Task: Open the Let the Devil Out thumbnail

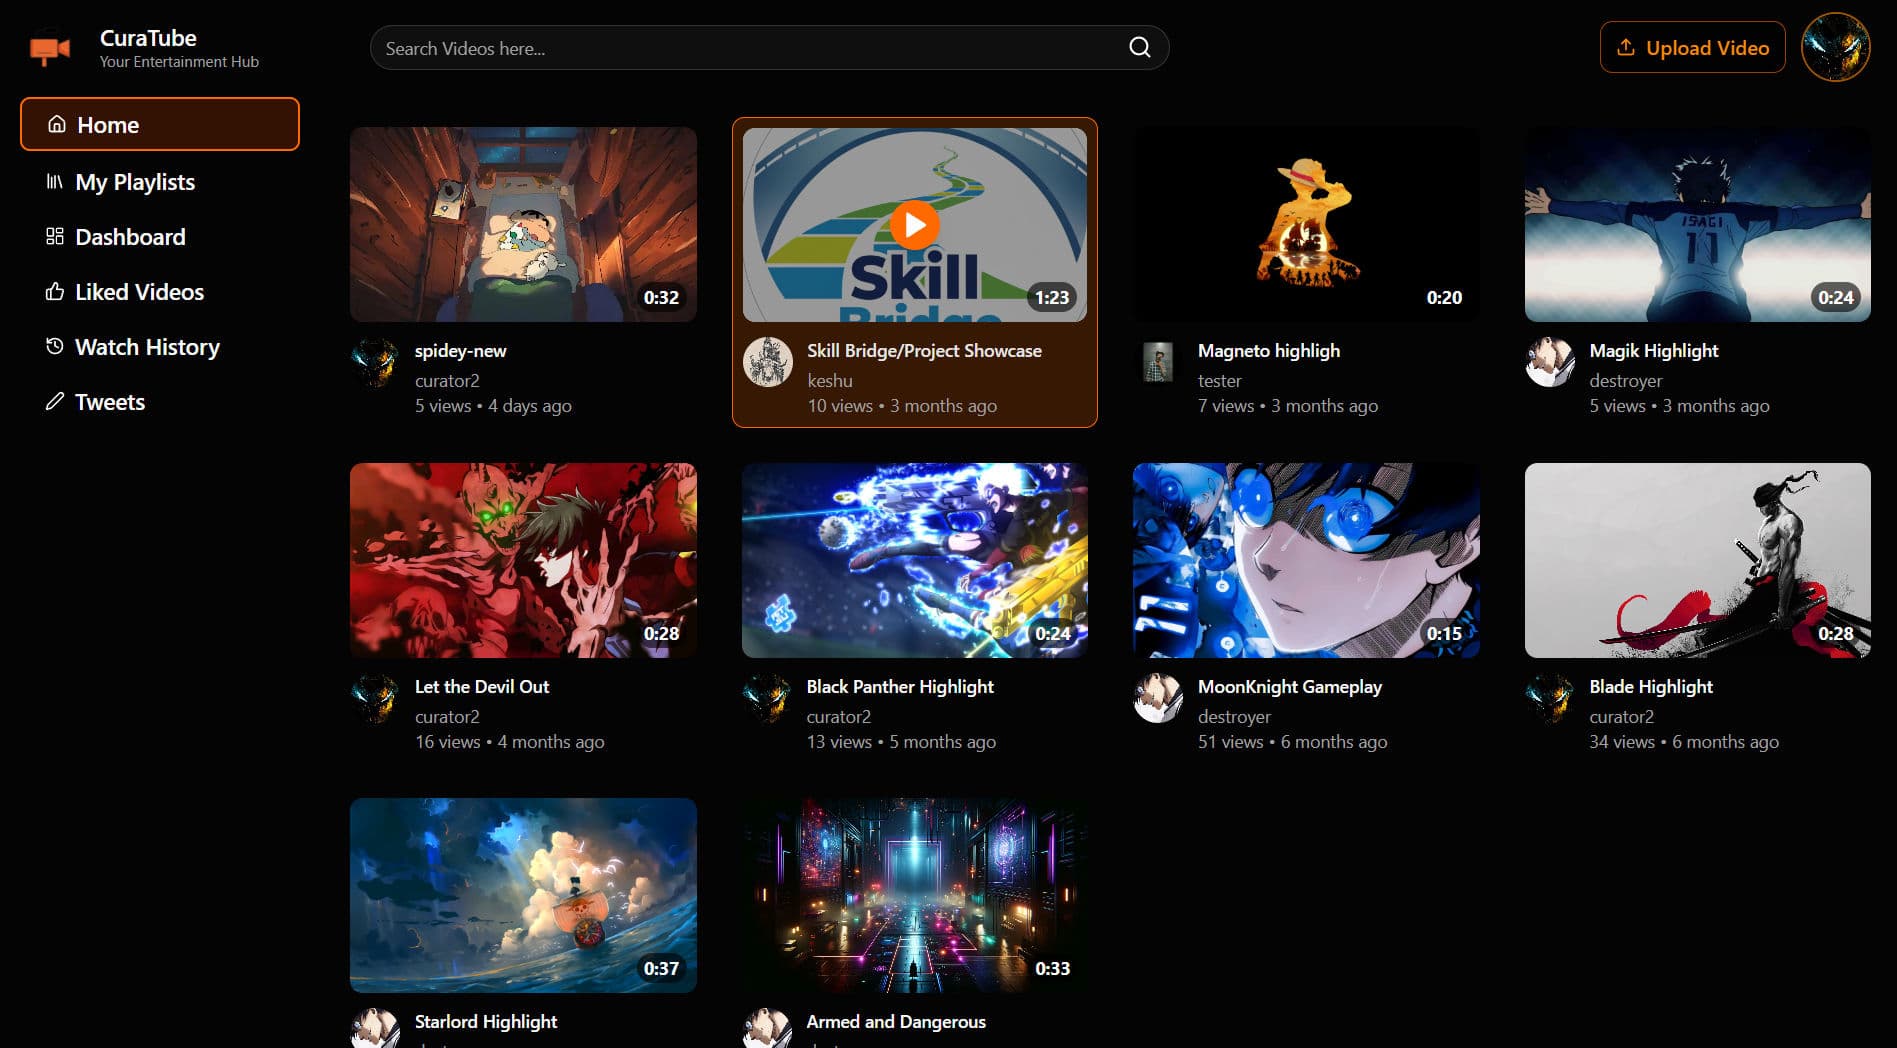Action: tap(523, 560)
